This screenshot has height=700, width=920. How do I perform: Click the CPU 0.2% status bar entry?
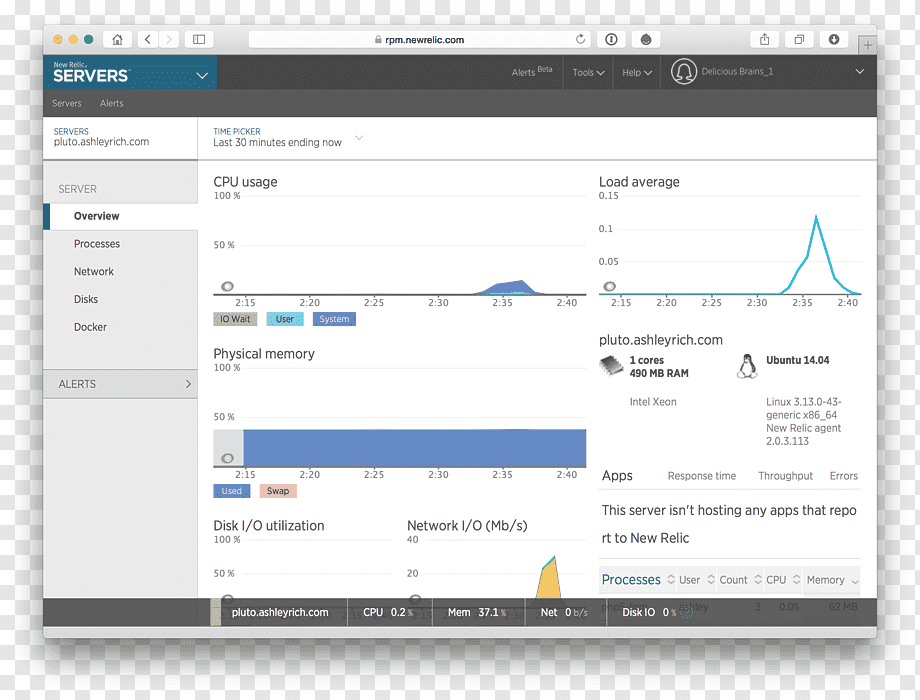click(388, 612)
